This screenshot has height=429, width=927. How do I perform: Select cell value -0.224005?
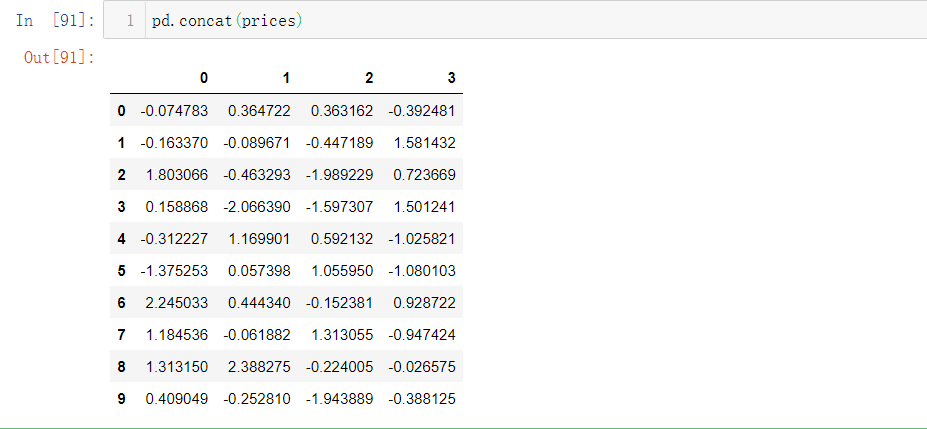pos(339,367)
